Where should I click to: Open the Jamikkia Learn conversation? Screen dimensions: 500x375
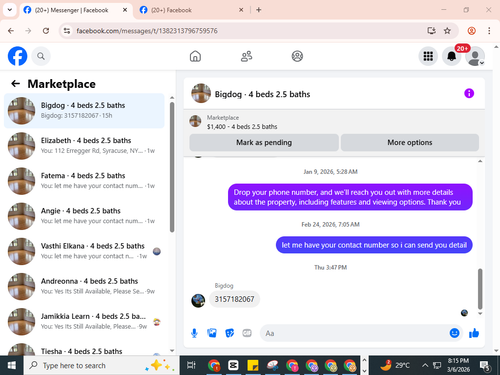click(84, 321)
